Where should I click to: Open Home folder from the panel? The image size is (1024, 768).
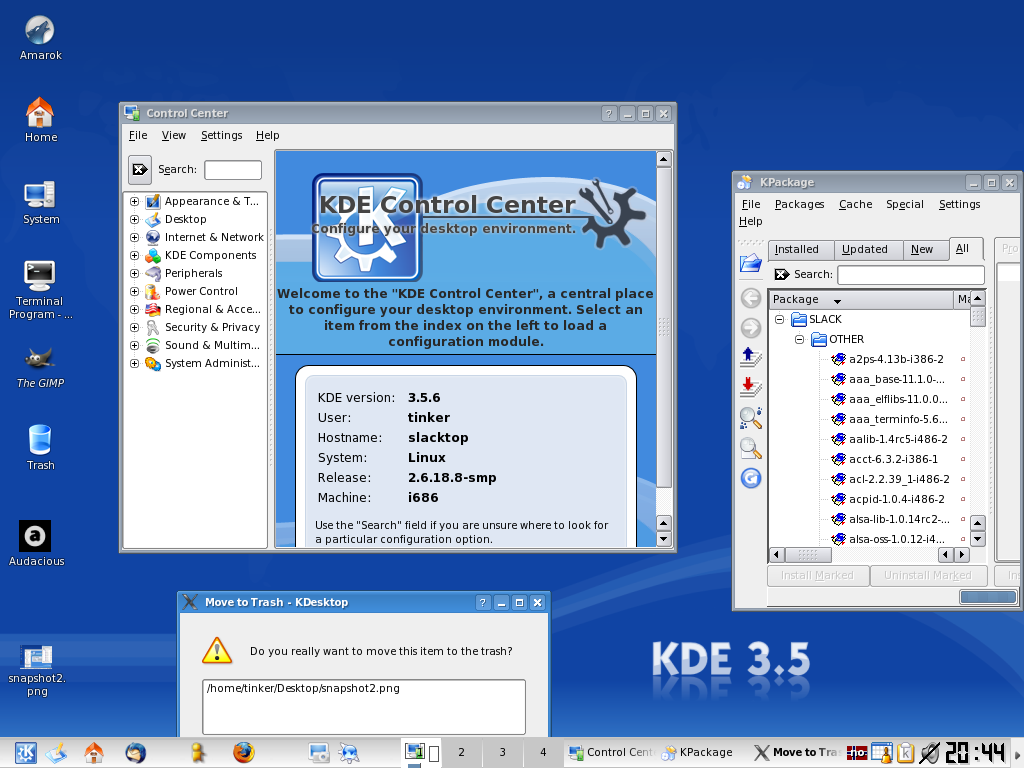click(94, 753)
